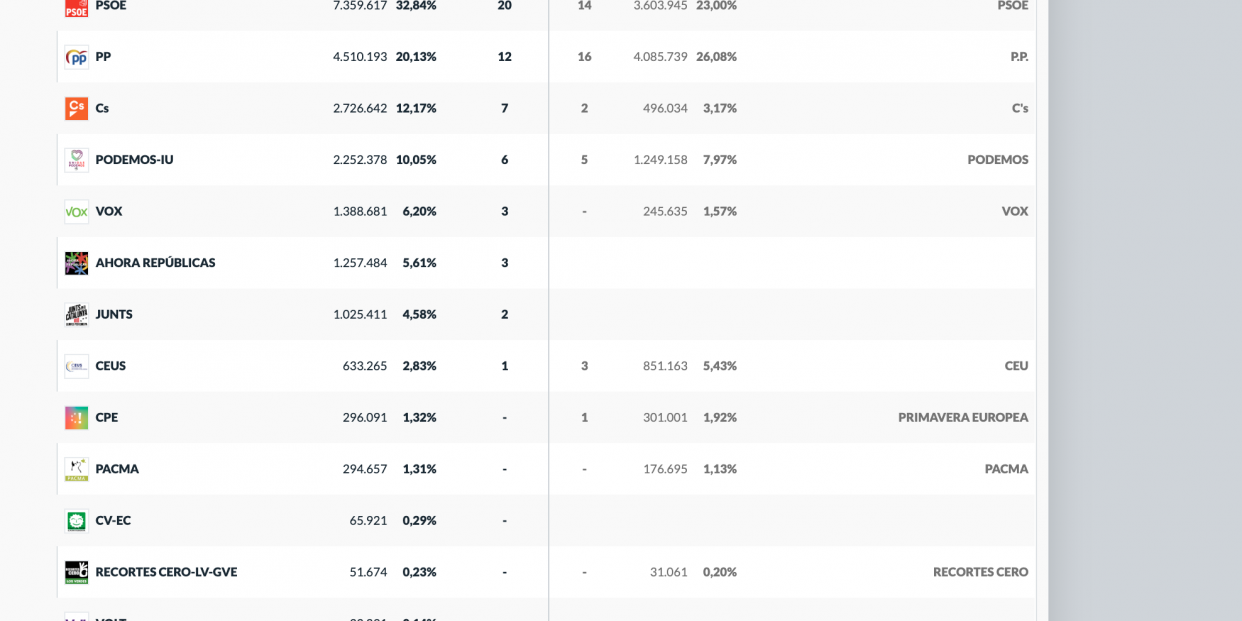Click the green VOX party logo
This screenshot has height=621, width=1242.
pos(76,211)
